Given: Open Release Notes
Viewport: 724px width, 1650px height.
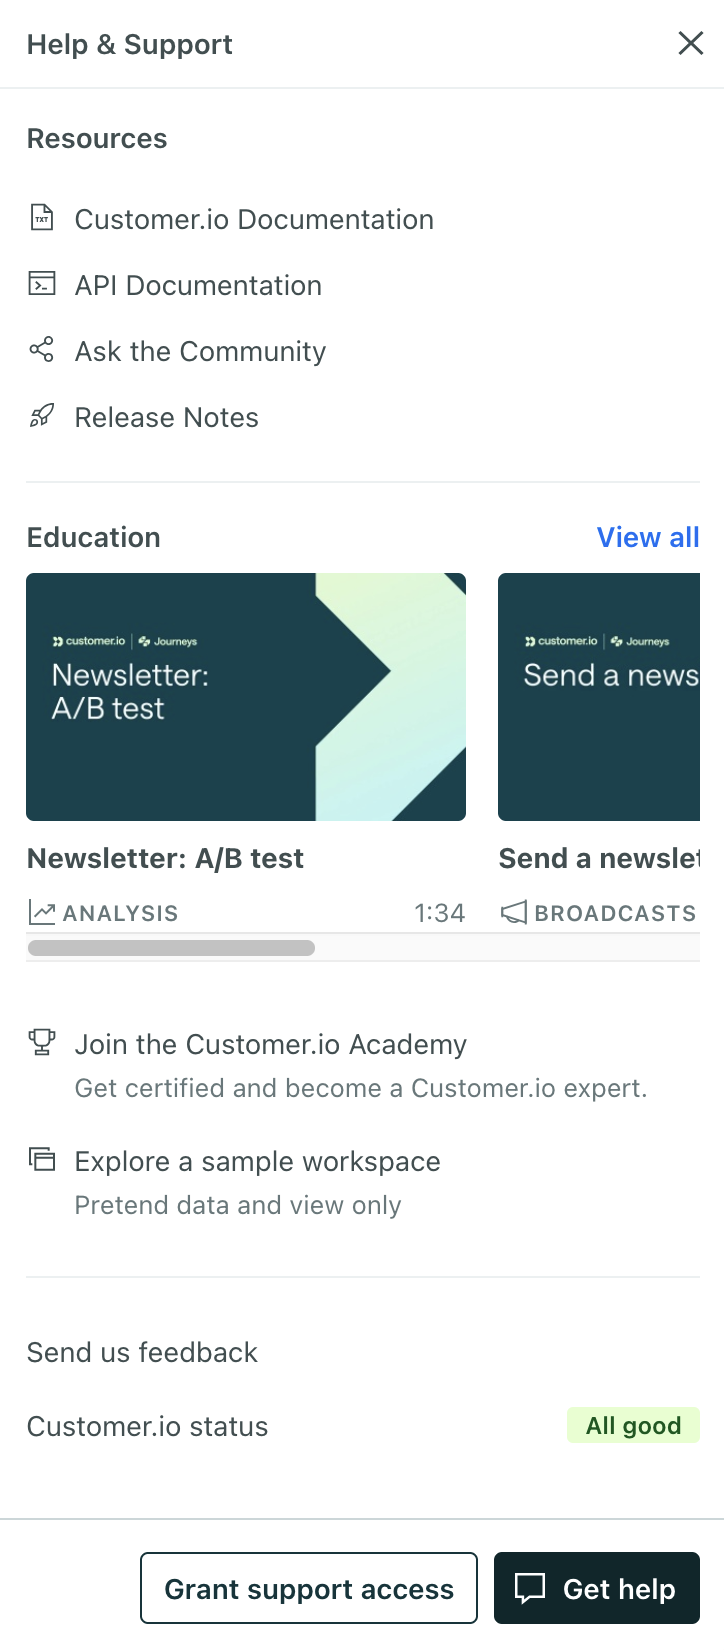Looking at the screenshot, I should 166,417.
